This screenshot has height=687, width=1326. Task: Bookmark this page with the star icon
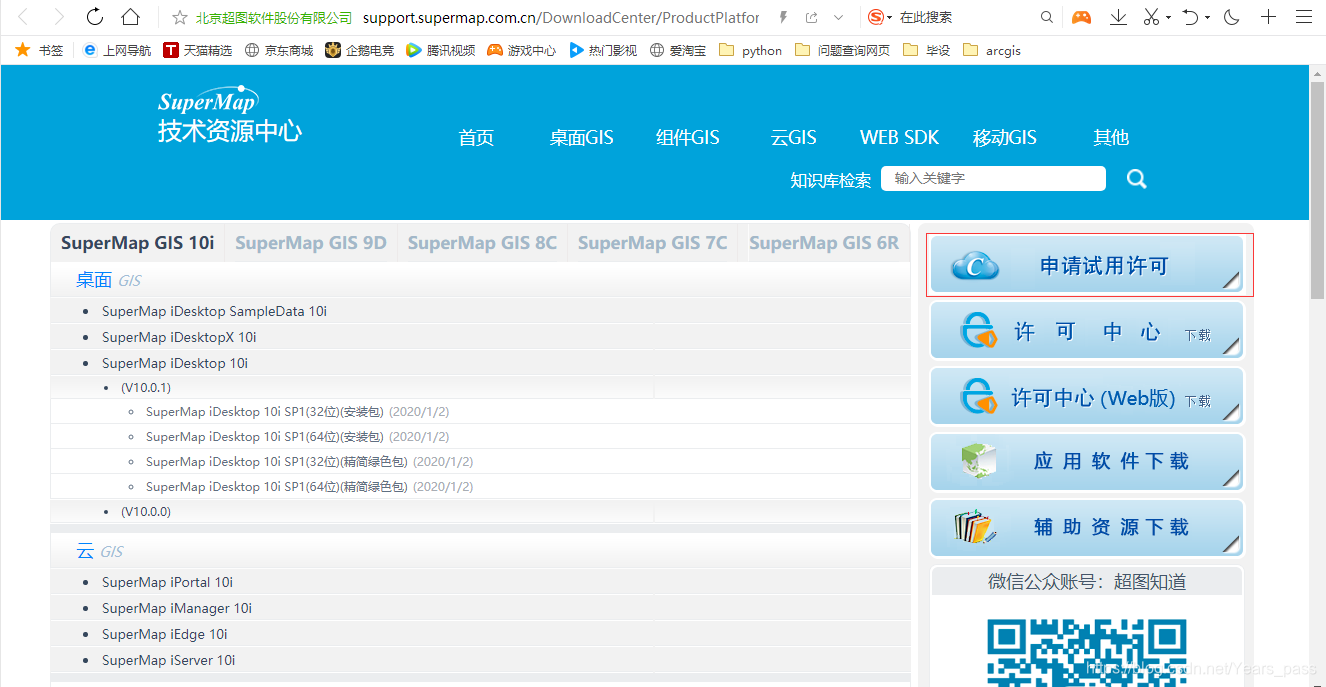[180, 17]
